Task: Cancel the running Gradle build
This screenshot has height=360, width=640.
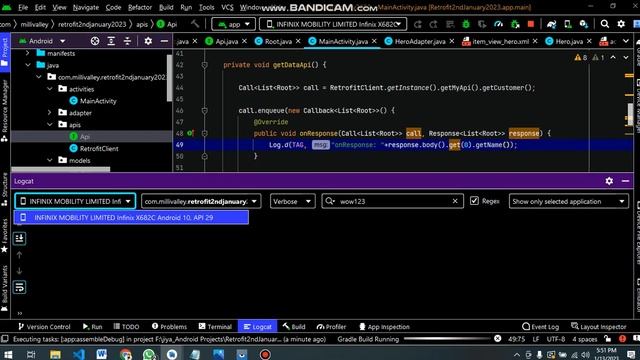Action: [498, 338]
